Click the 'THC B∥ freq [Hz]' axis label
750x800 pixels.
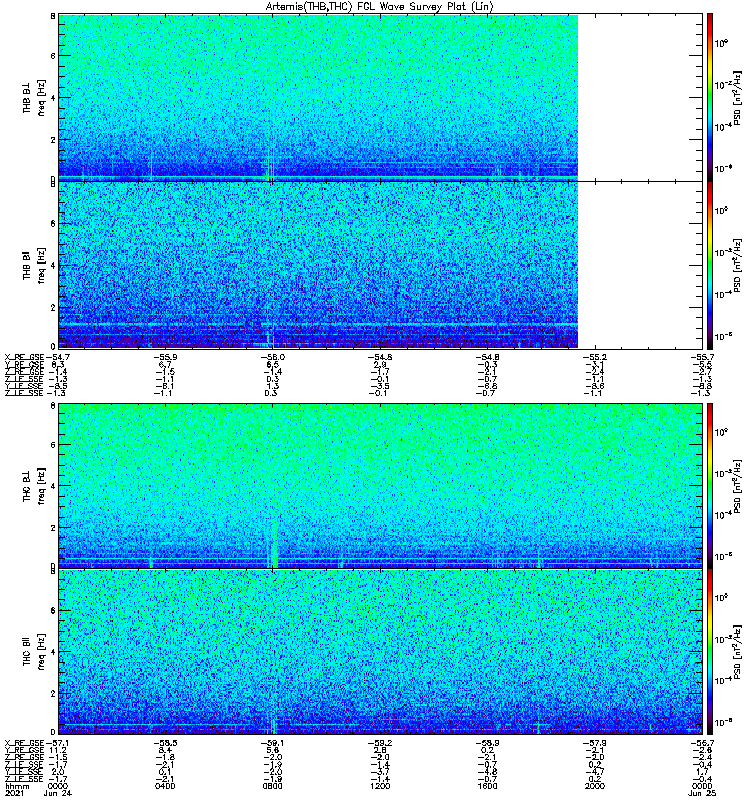coord(34,652)
